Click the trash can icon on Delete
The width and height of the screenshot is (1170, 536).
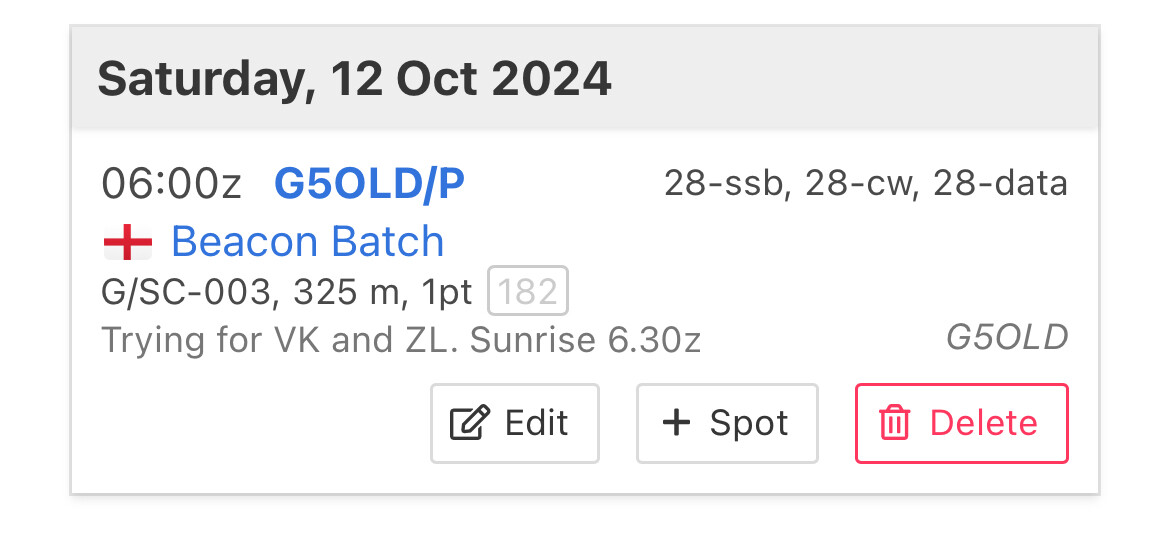pyautogui.click(x=894, y=423)
